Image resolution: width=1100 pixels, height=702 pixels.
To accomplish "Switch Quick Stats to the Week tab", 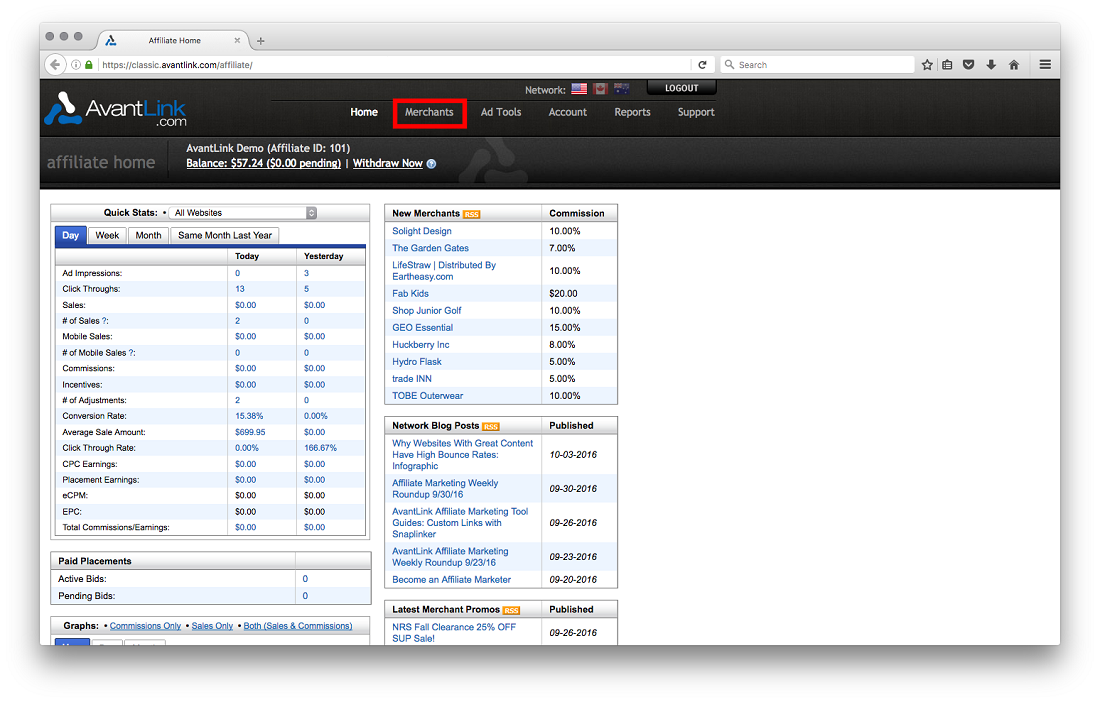I will pos(107,236).
